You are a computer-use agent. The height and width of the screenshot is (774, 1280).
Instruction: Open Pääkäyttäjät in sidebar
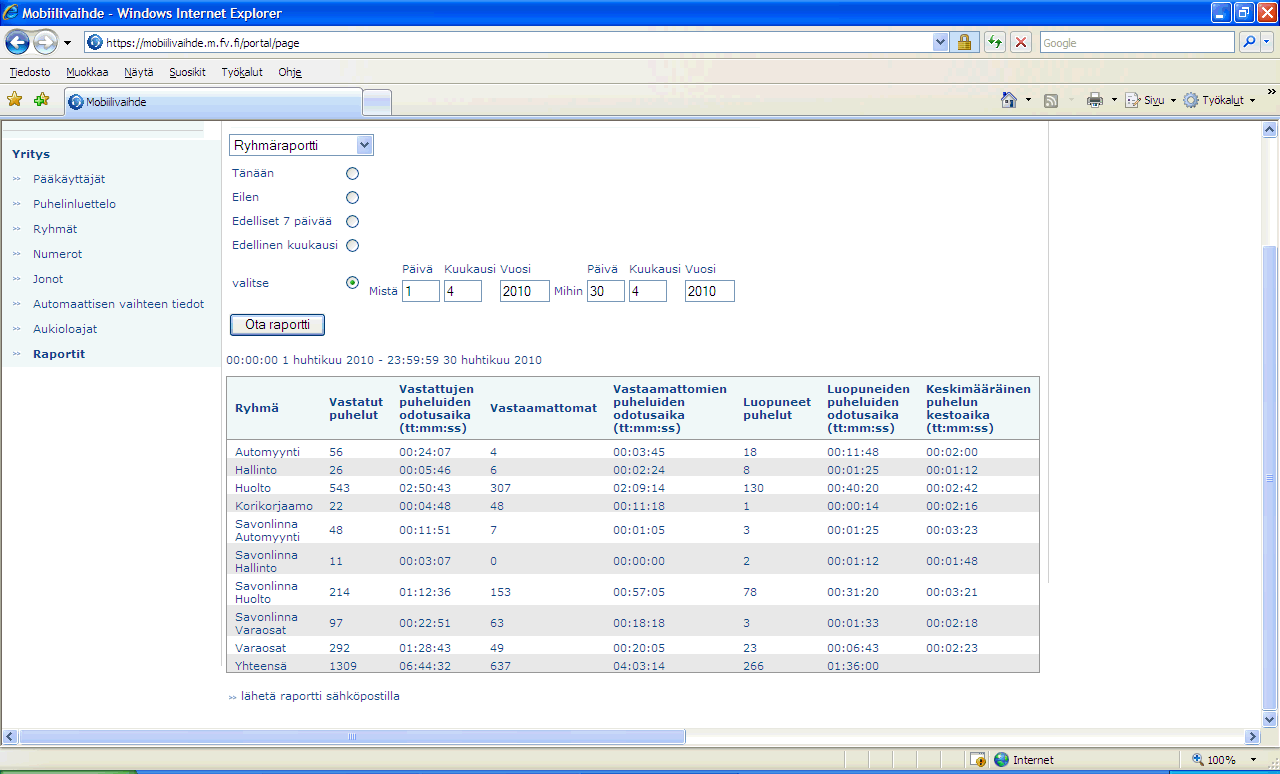click(69, 179)
